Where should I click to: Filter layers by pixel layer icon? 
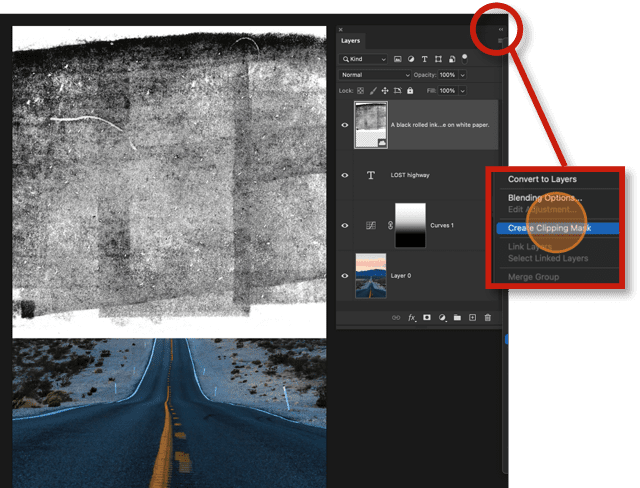398,59
